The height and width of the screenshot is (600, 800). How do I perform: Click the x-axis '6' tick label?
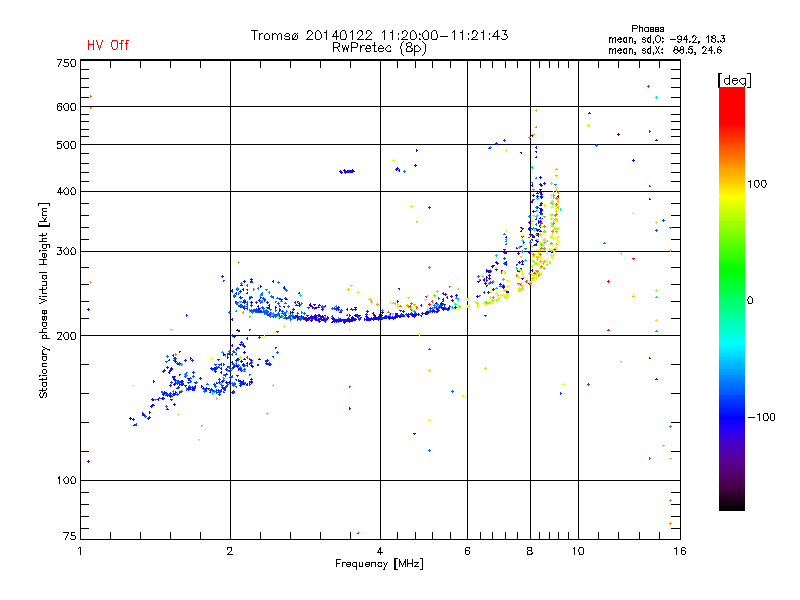click(467, 551)
